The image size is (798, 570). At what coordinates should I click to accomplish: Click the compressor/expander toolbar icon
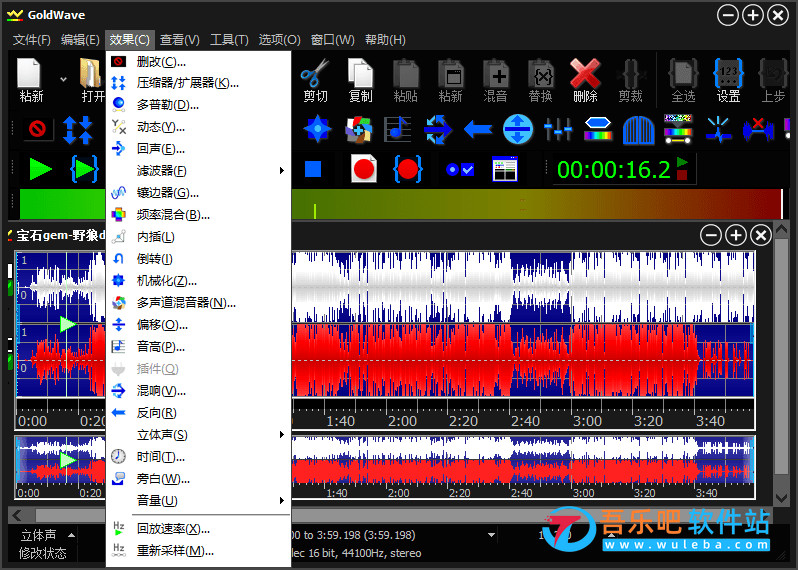coord(77,129)
